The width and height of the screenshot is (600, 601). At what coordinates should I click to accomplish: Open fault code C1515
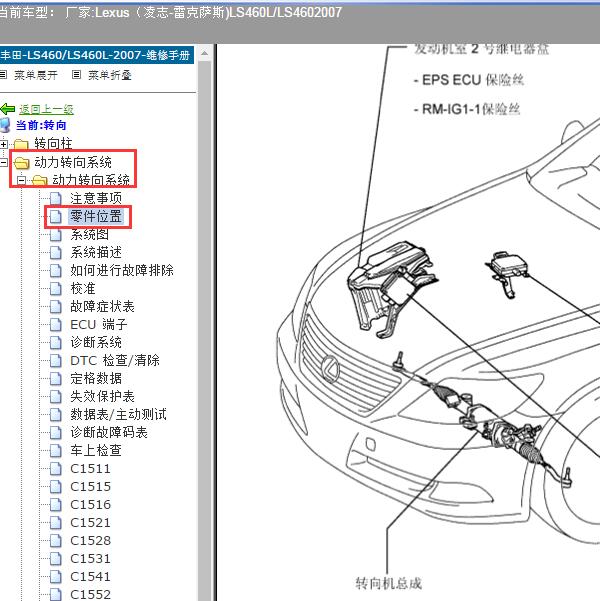tap(90, 486)
